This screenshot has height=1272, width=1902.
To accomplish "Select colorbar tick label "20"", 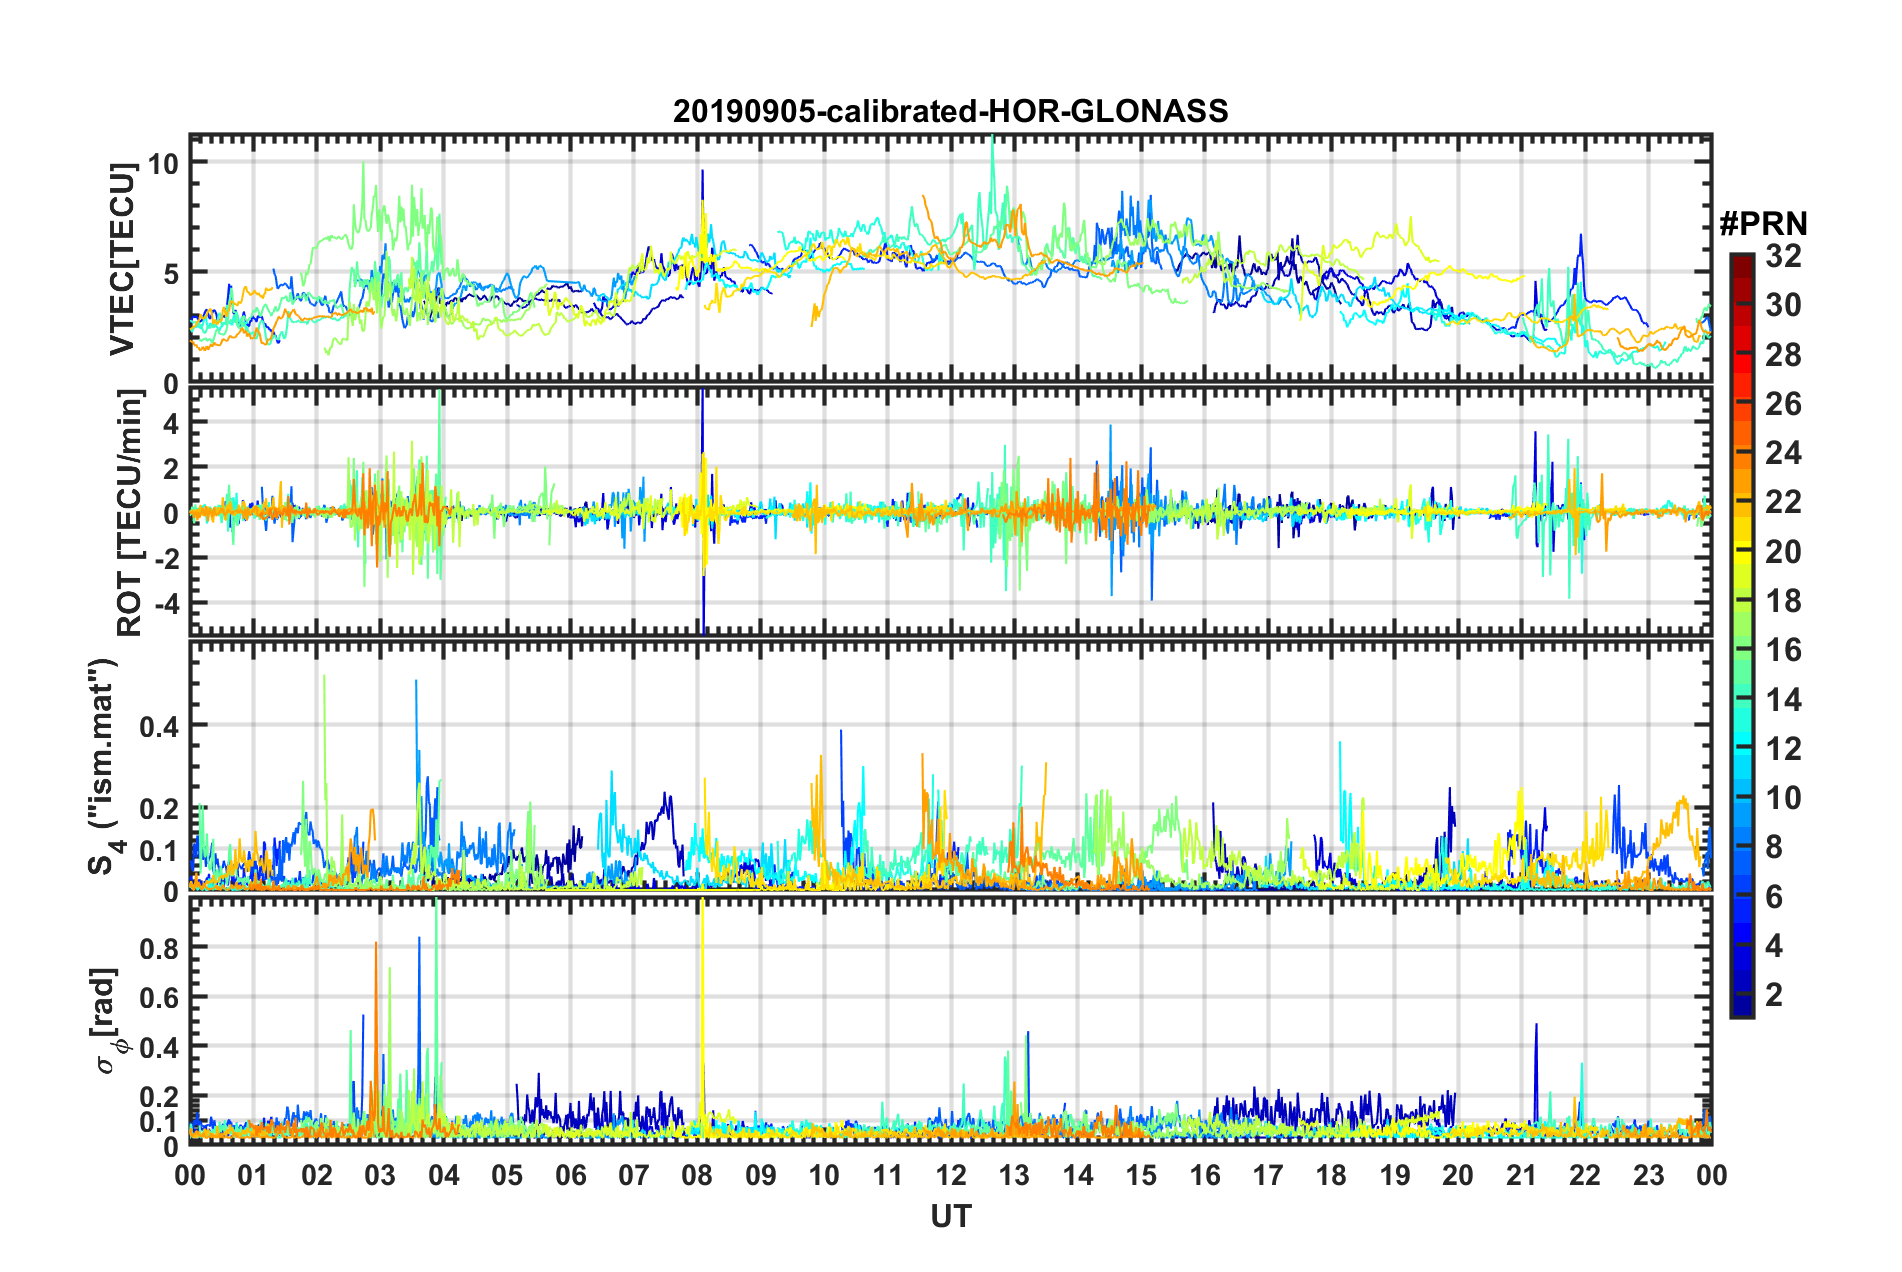I will pos(1783,552).
